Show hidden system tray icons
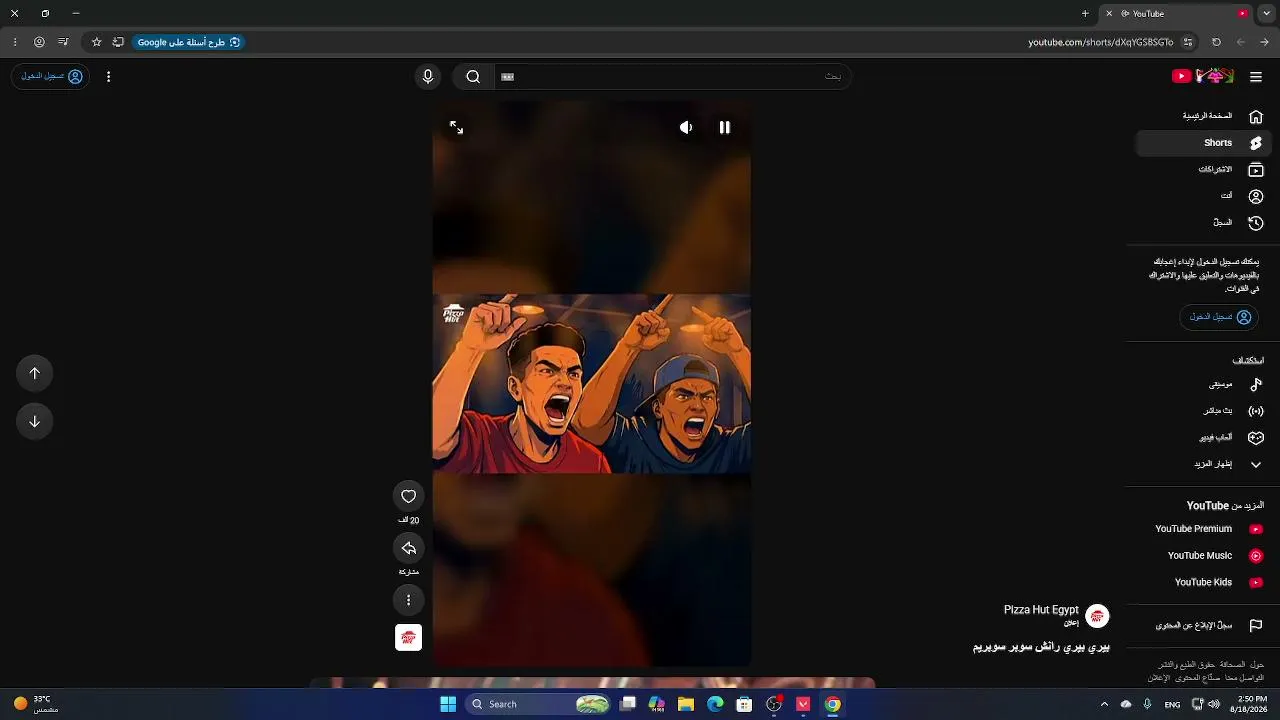The height and width of the screenshot is (720, 1280). tap(1104, 704)
